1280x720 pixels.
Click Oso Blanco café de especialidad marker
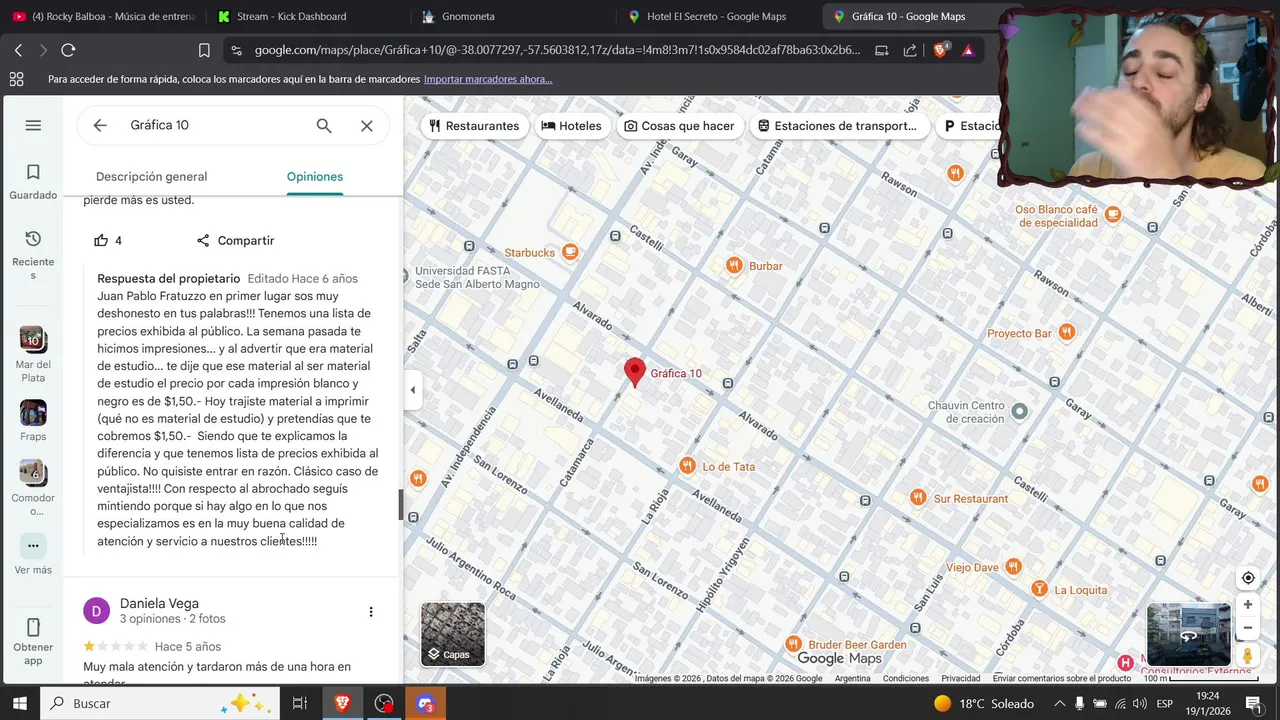click(1113, 215)
